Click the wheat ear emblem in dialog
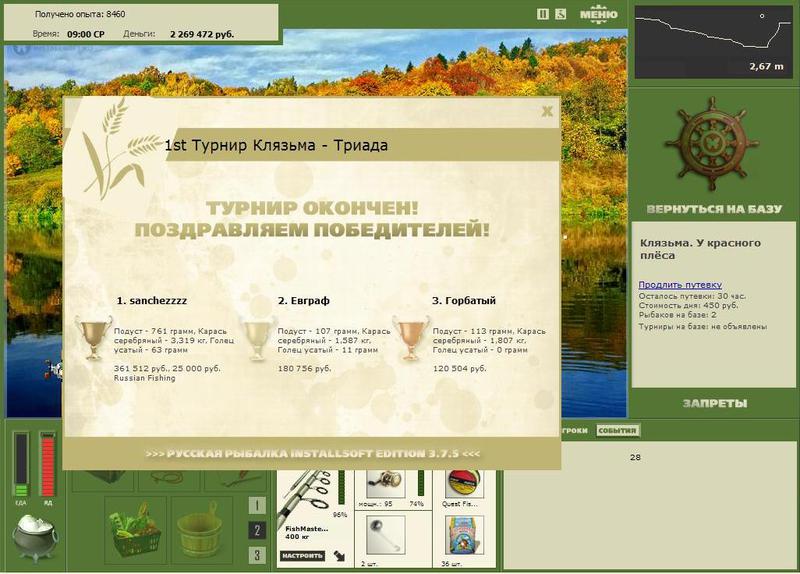800x574 pixels. [120, 147]
